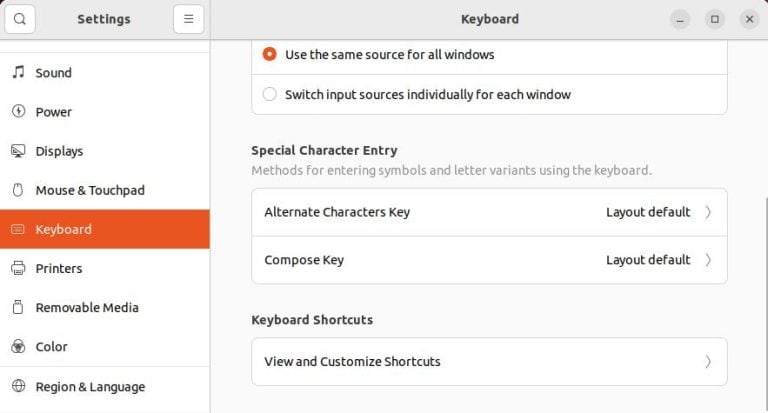Click the Alternate Characters Key row label
The width and height of the screenshot is (768, 413).
(337, 212)
